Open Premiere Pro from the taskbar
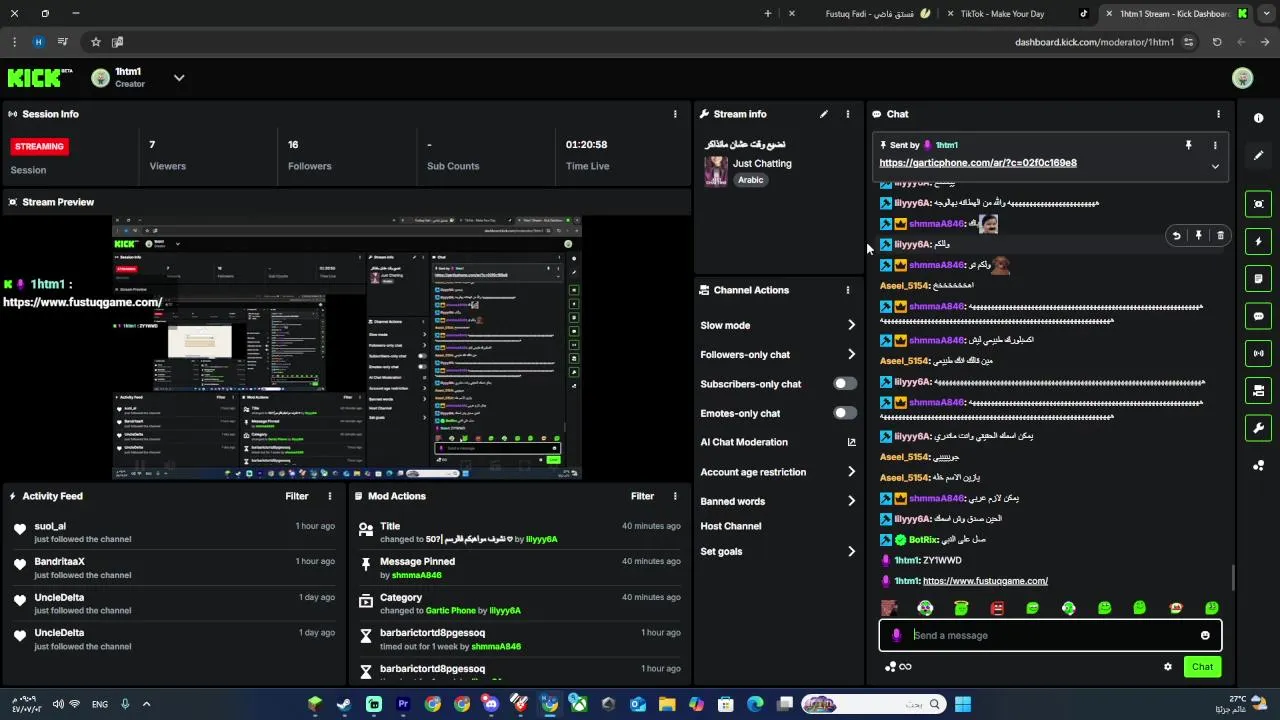Viewport: 1280px width, 720px height. 403,704
